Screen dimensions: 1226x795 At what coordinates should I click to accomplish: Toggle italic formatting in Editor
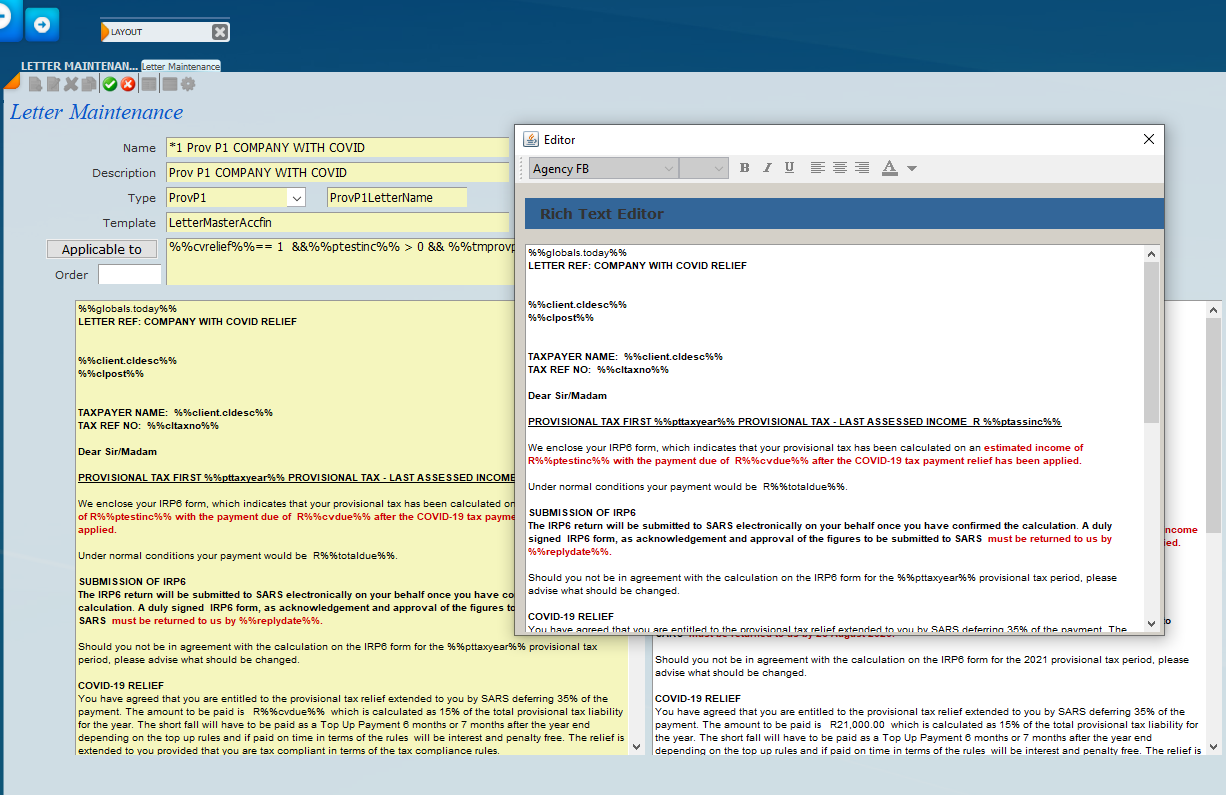pyautogui.click(x=767, y=168)
